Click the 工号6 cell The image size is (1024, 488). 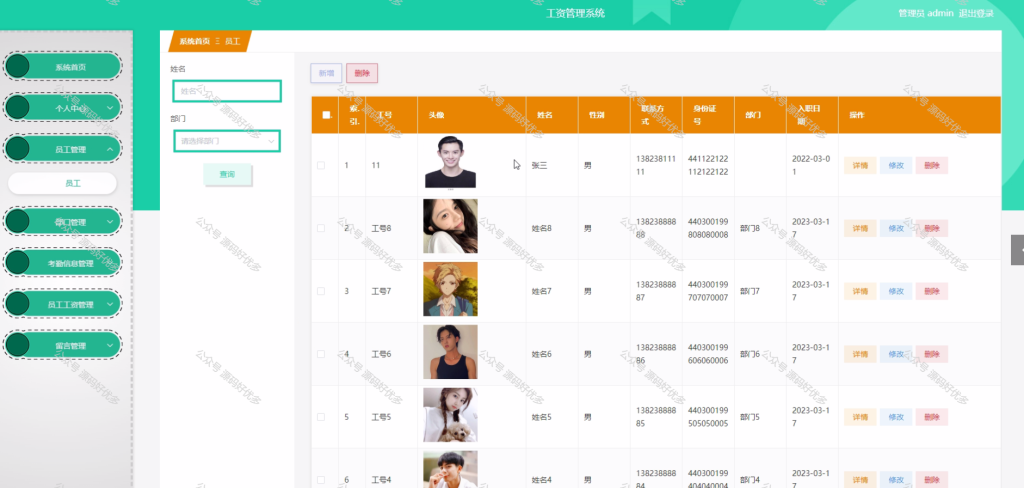coord(381,354)
